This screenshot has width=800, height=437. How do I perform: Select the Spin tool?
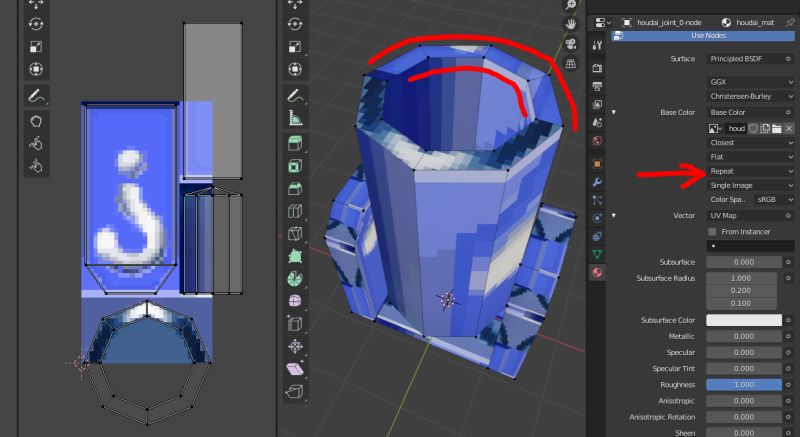coord(295,278)
